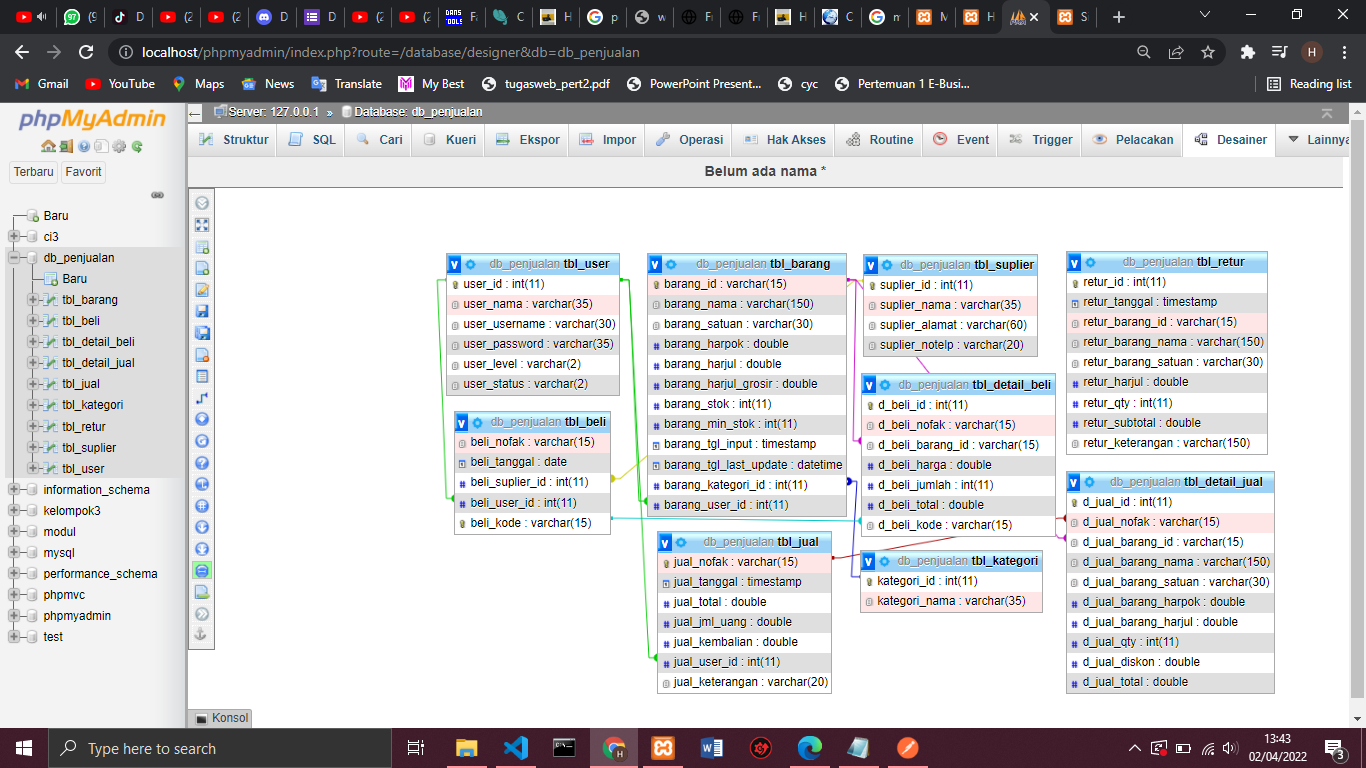1366x768 pixels.
Task: Open settings via sidebar gear icon
Action: 119,146
